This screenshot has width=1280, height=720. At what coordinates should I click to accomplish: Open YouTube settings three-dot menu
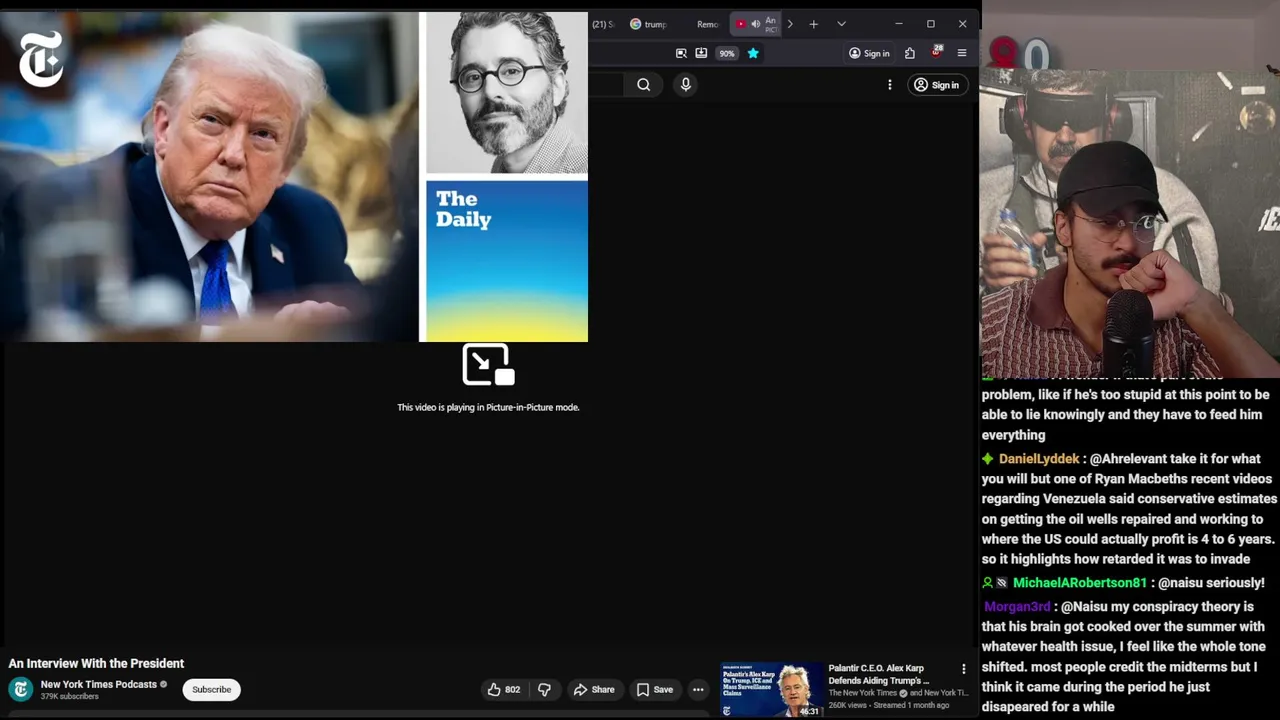[x=890, y=85]
